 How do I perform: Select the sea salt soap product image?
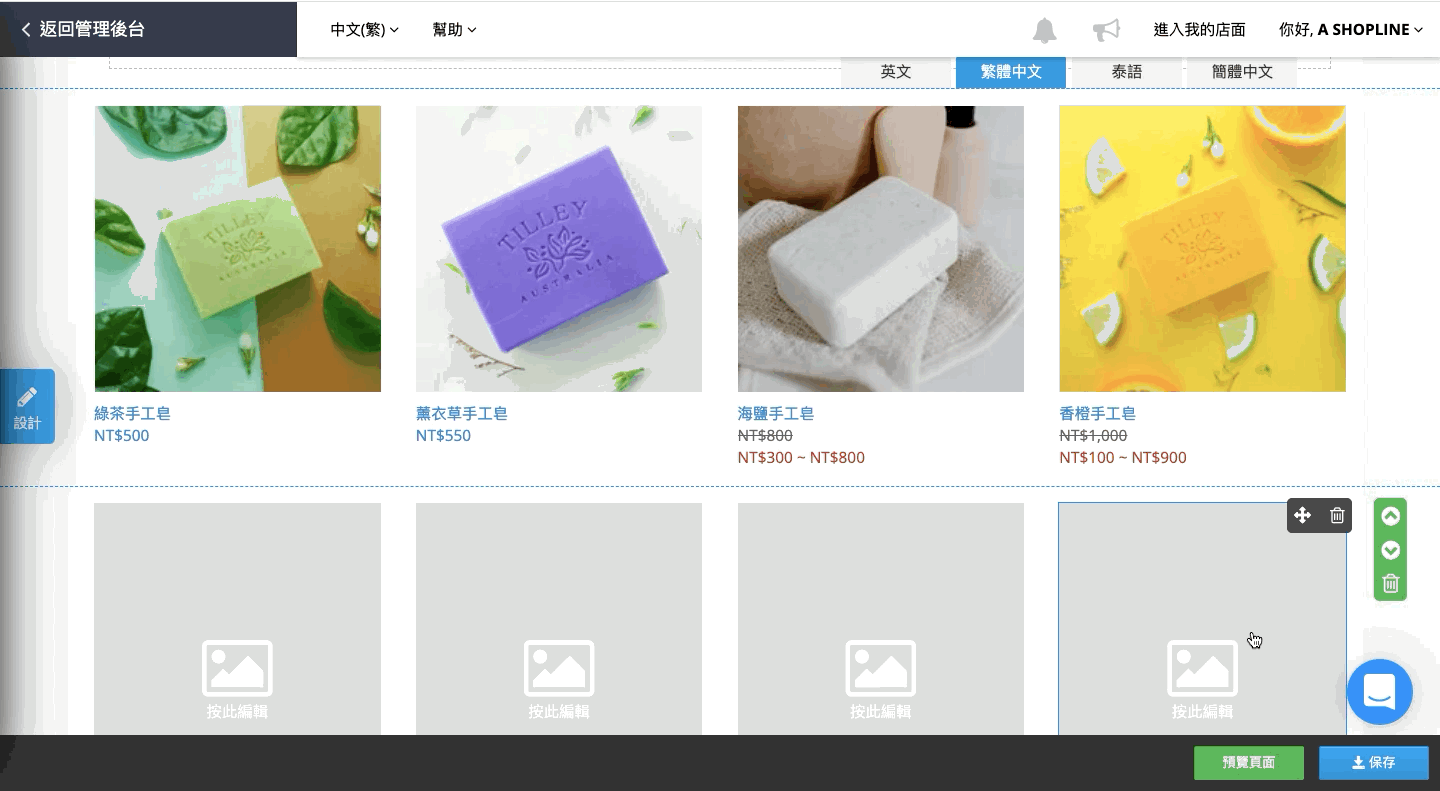click(881, 249)
